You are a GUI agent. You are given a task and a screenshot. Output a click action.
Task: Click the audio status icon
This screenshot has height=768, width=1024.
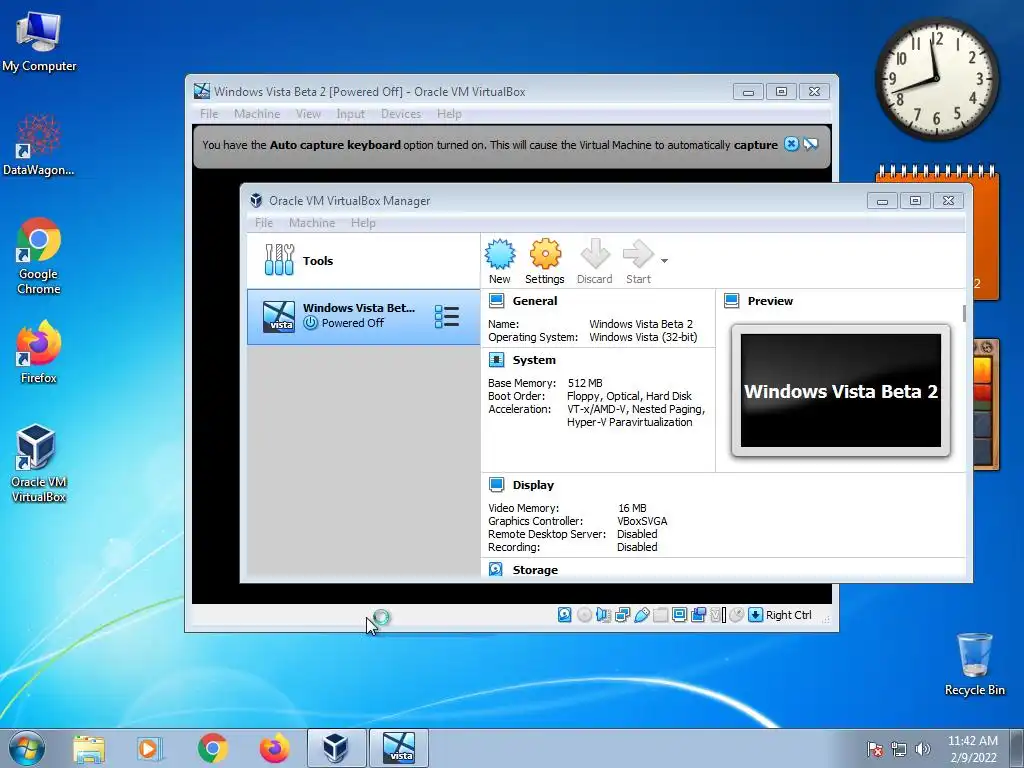point(603,615)
